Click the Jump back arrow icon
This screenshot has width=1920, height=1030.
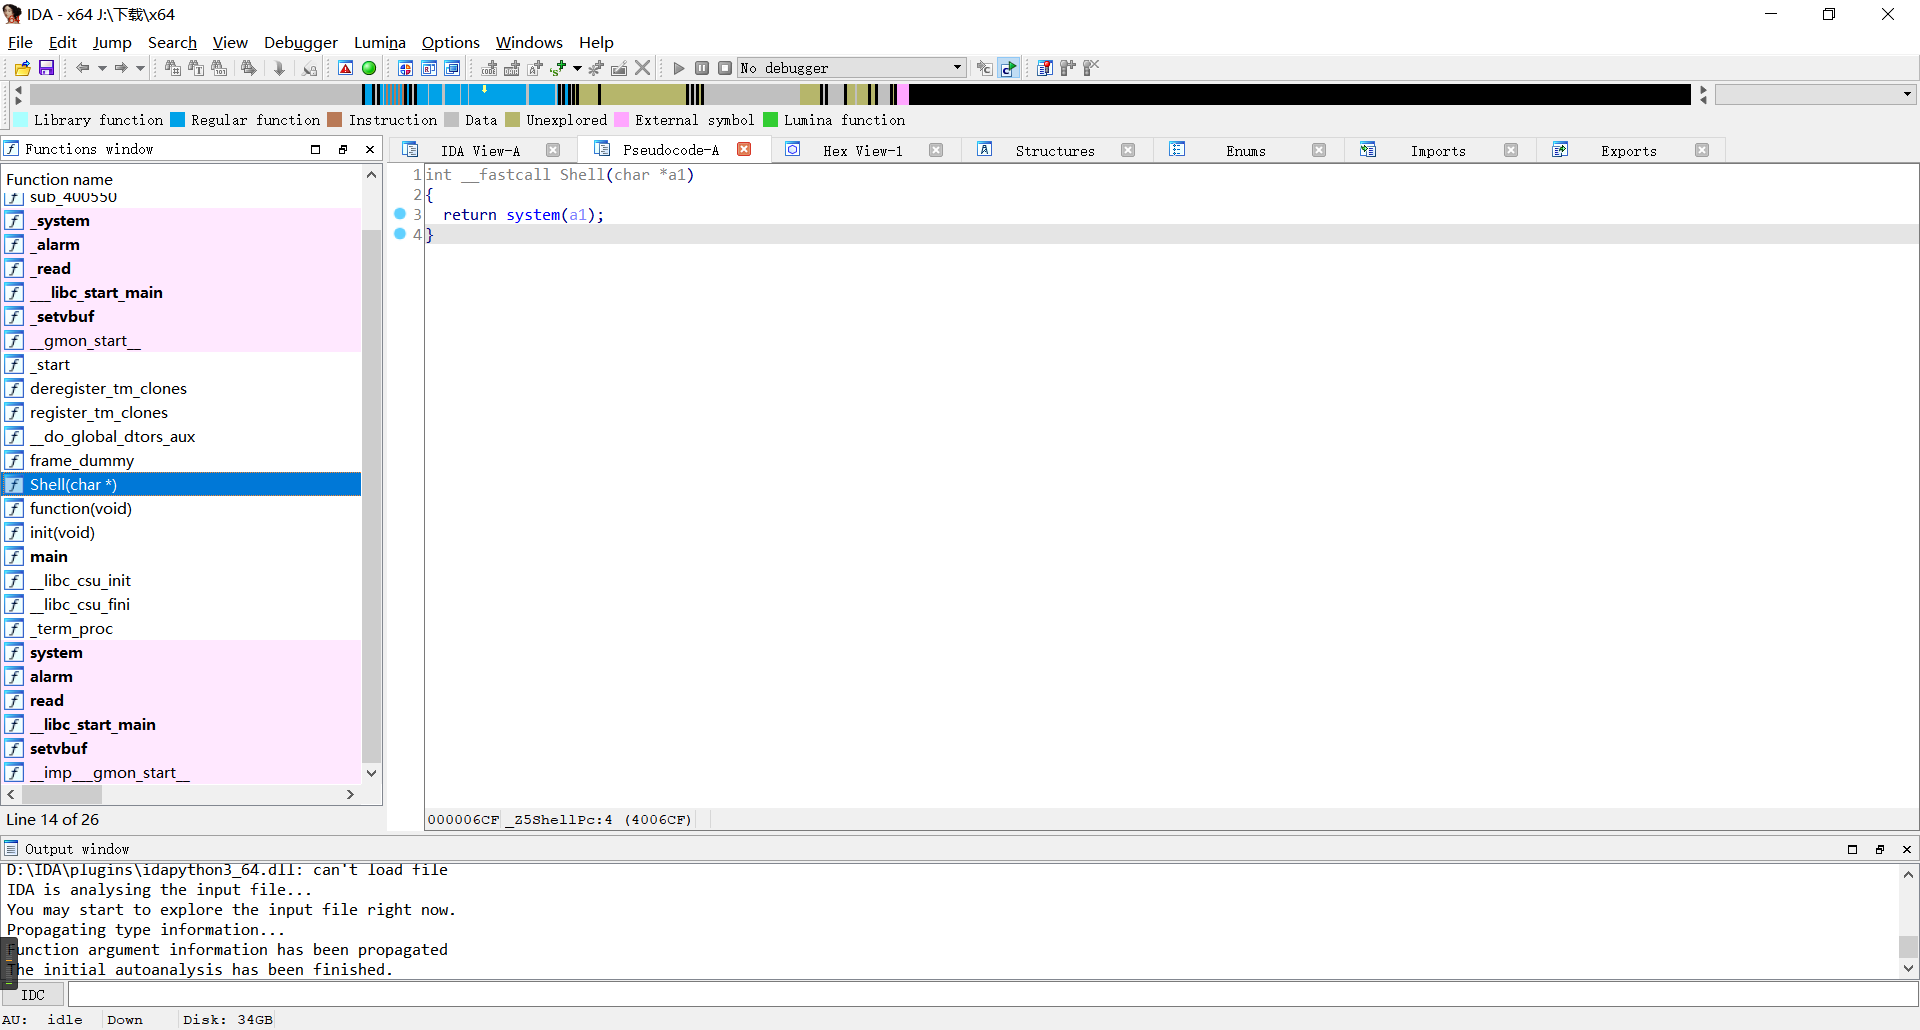82,68
